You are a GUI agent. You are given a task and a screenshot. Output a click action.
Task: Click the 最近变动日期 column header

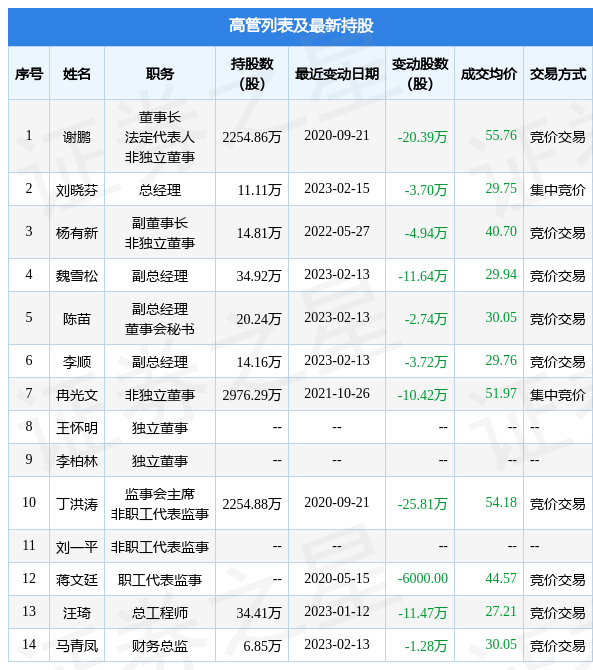tap(337, 74)
